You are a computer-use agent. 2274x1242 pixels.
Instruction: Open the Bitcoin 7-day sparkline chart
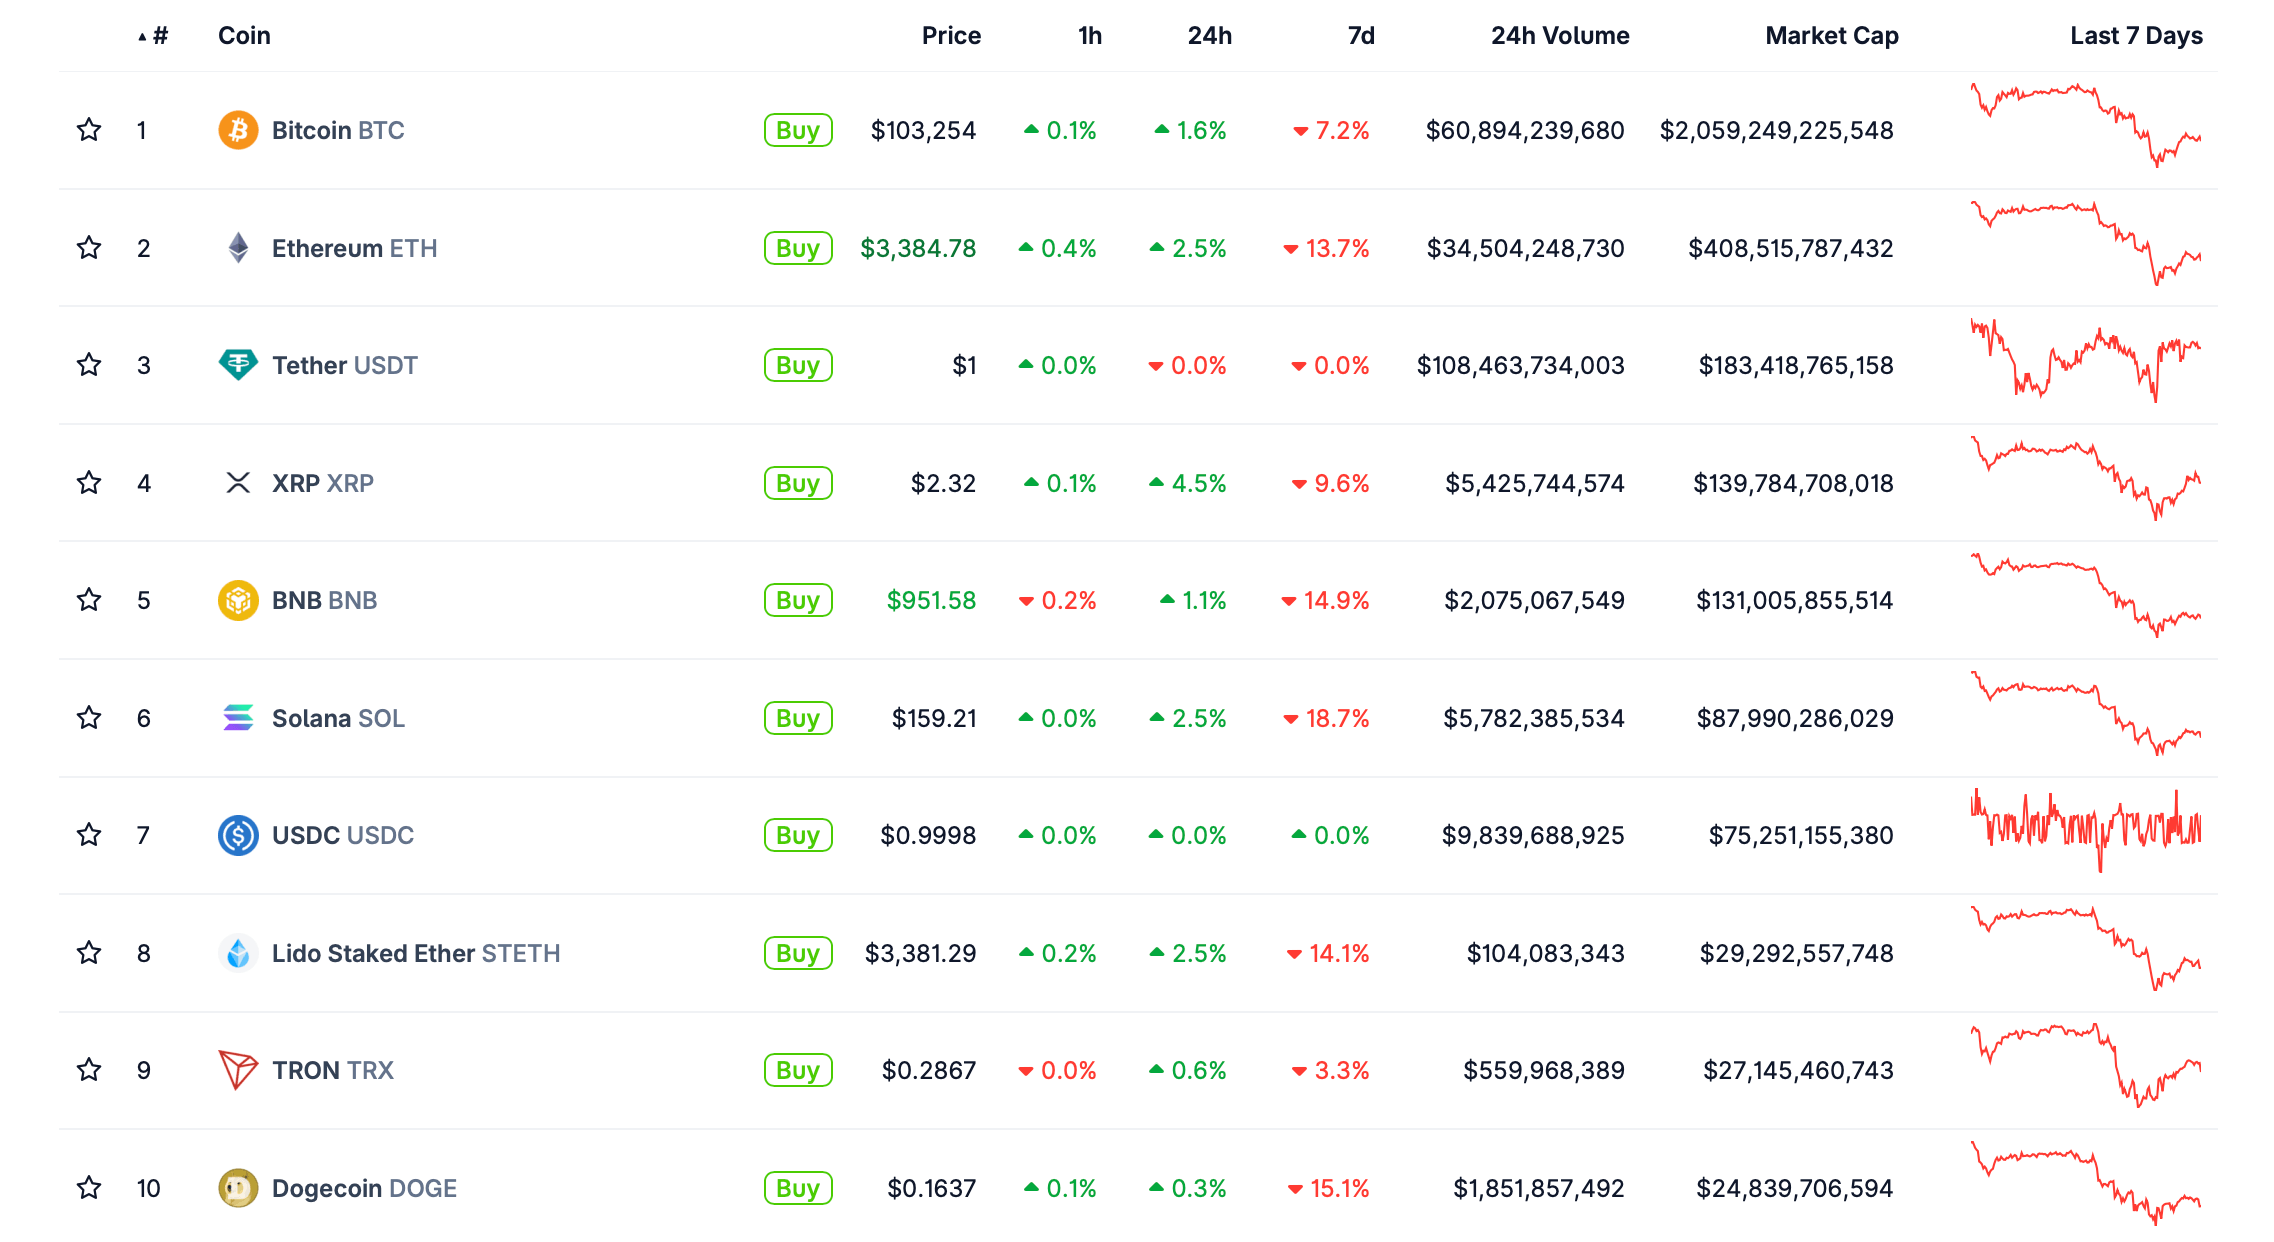coord(2085,127)
